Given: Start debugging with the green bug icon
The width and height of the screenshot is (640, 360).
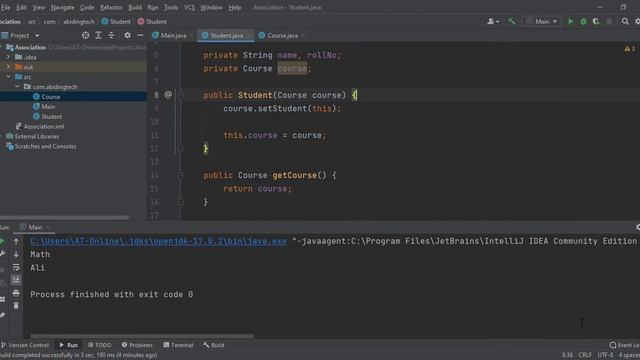Looking at the screenshot, I should (x=583, y=21).
